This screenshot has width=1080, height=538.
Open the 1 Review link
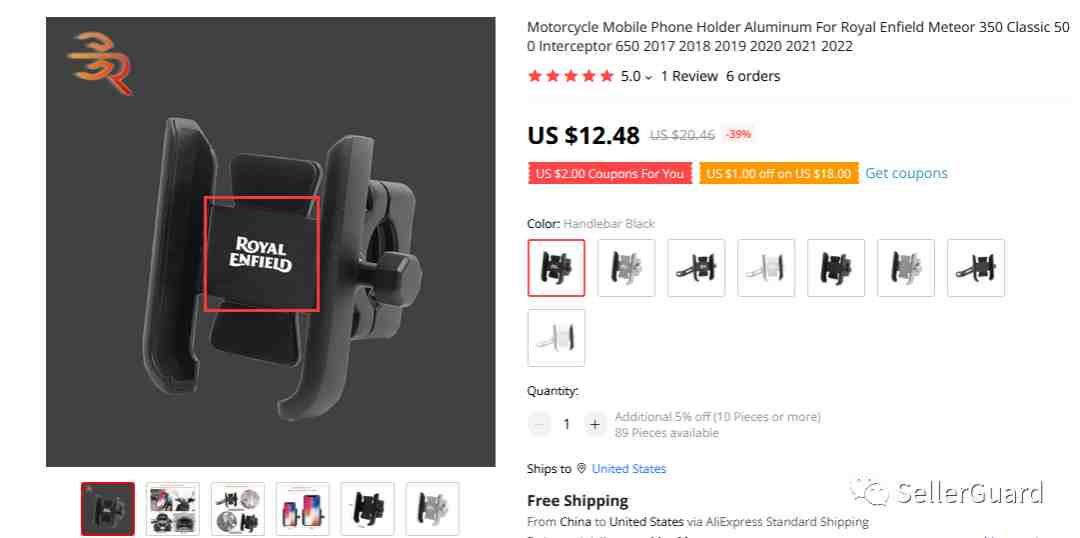click(689, 76)
